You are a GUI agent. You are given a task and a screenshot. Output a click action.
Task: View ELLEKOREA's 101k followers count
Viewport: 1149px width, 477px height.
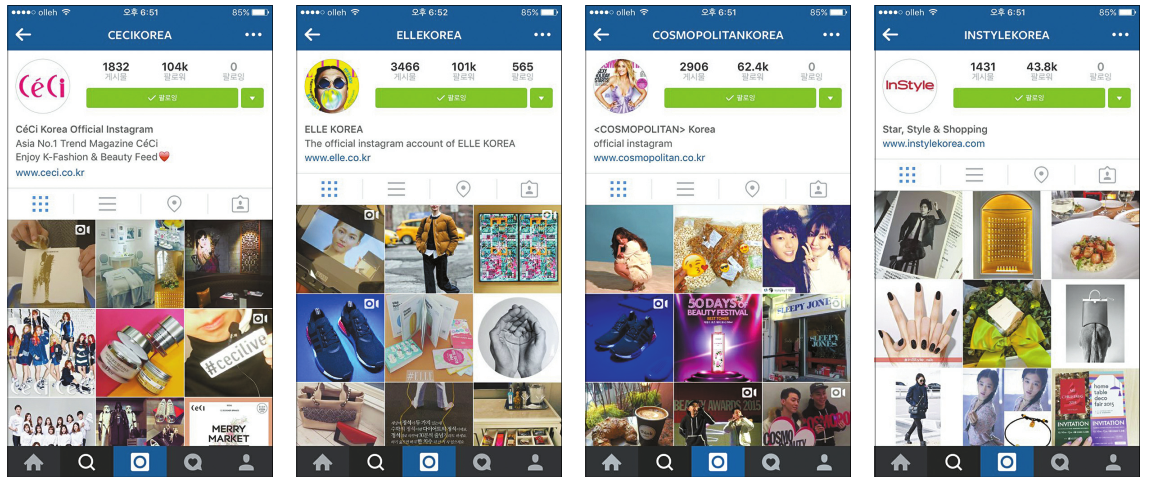(x=464, y=70)
